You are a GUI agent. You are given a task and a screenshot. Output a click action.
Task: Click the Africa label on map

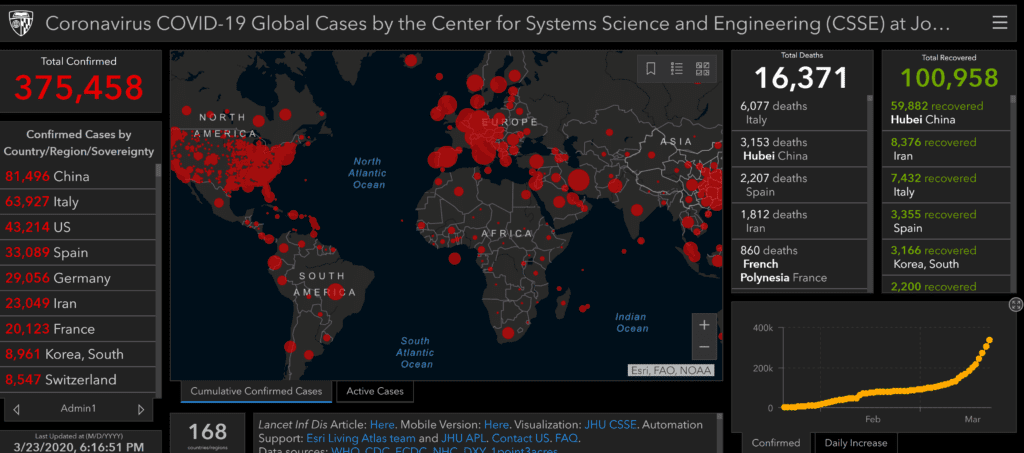507,233
